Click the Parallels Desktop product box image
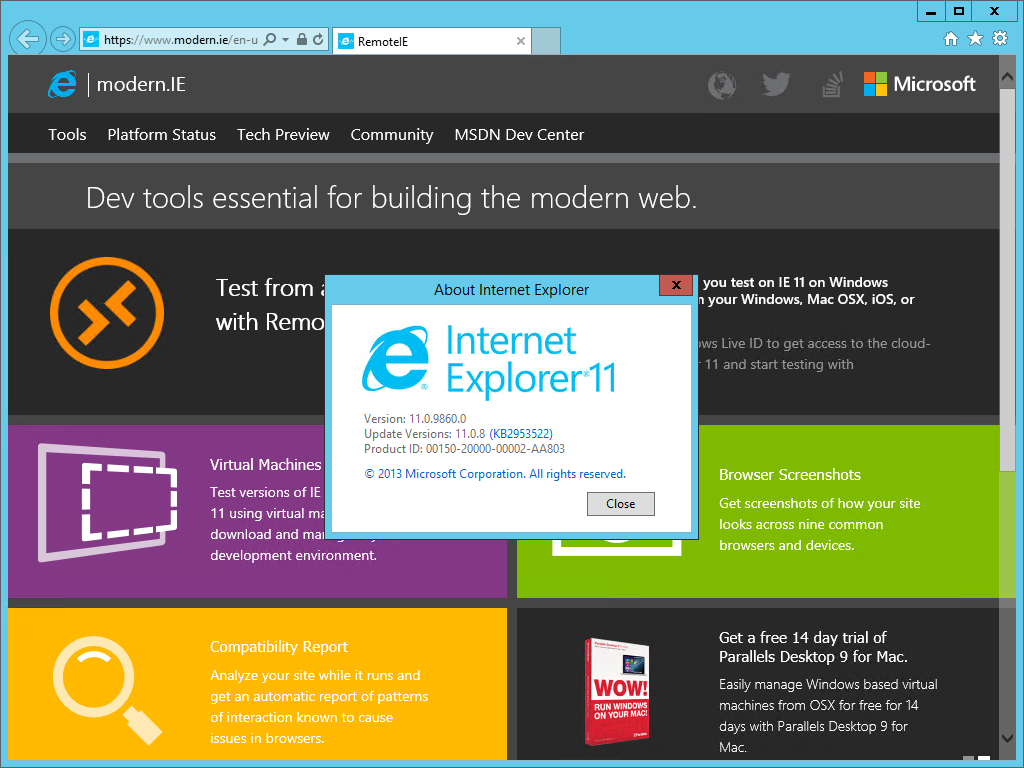Screen dimensions: 1024x768 [617, 692]
